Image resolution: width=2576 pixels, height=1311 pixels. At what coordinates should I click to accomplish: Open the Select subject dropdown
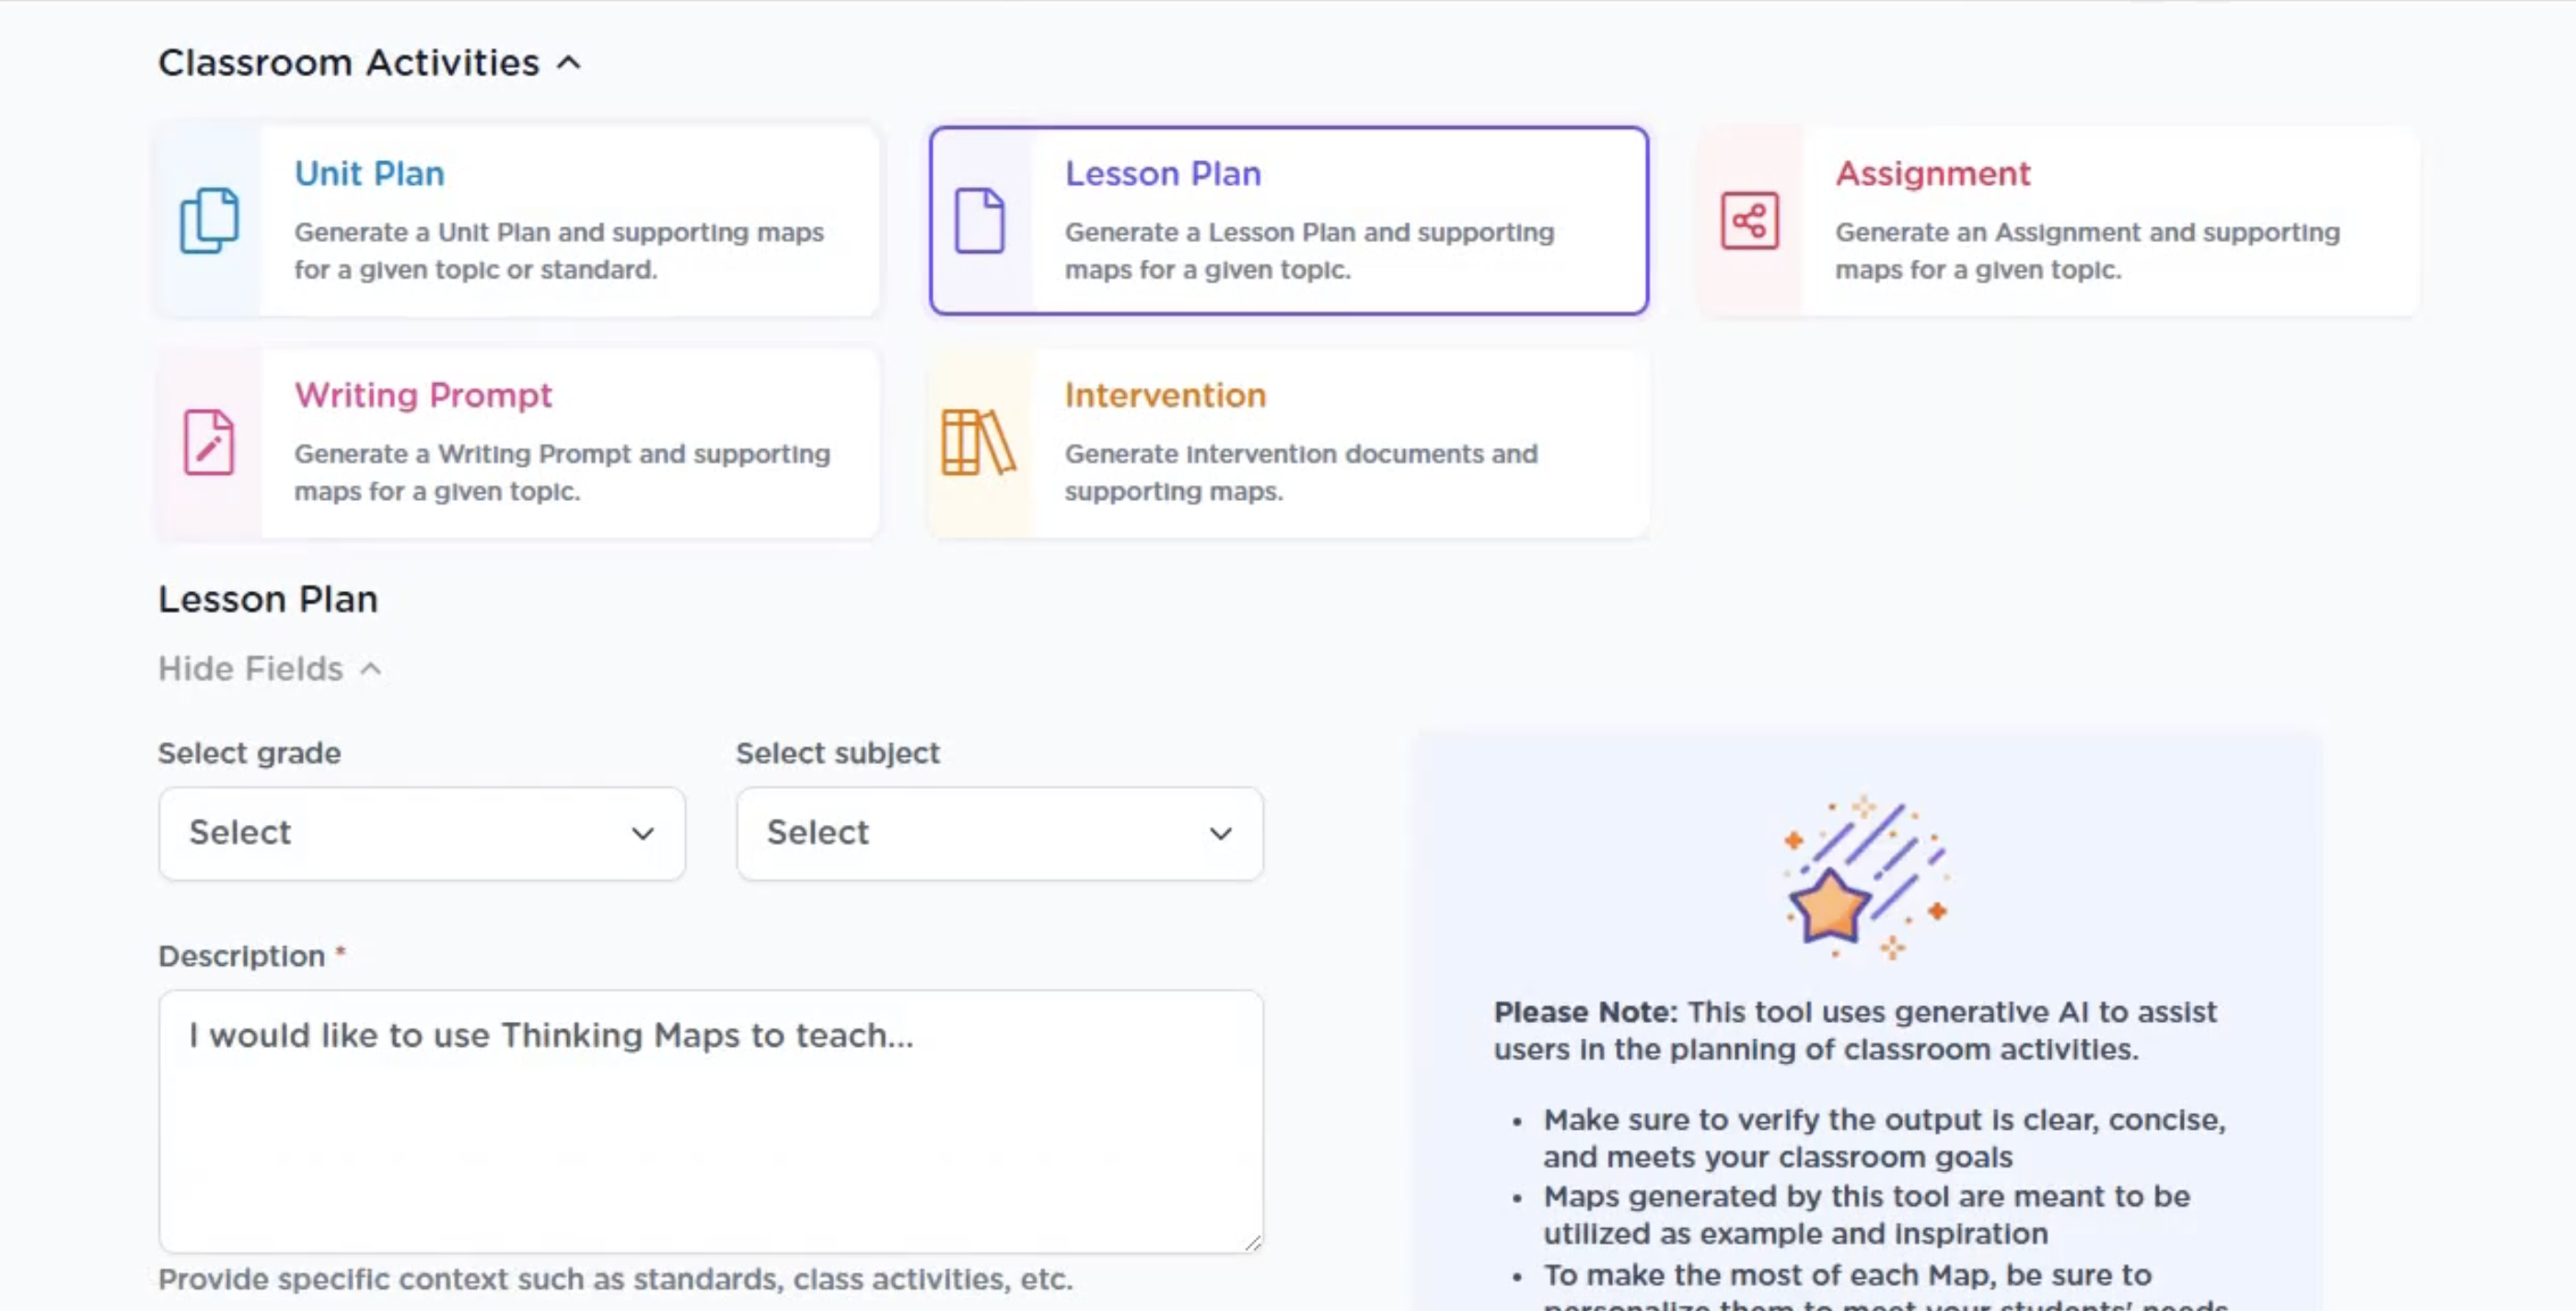[x=1000, y=833]
